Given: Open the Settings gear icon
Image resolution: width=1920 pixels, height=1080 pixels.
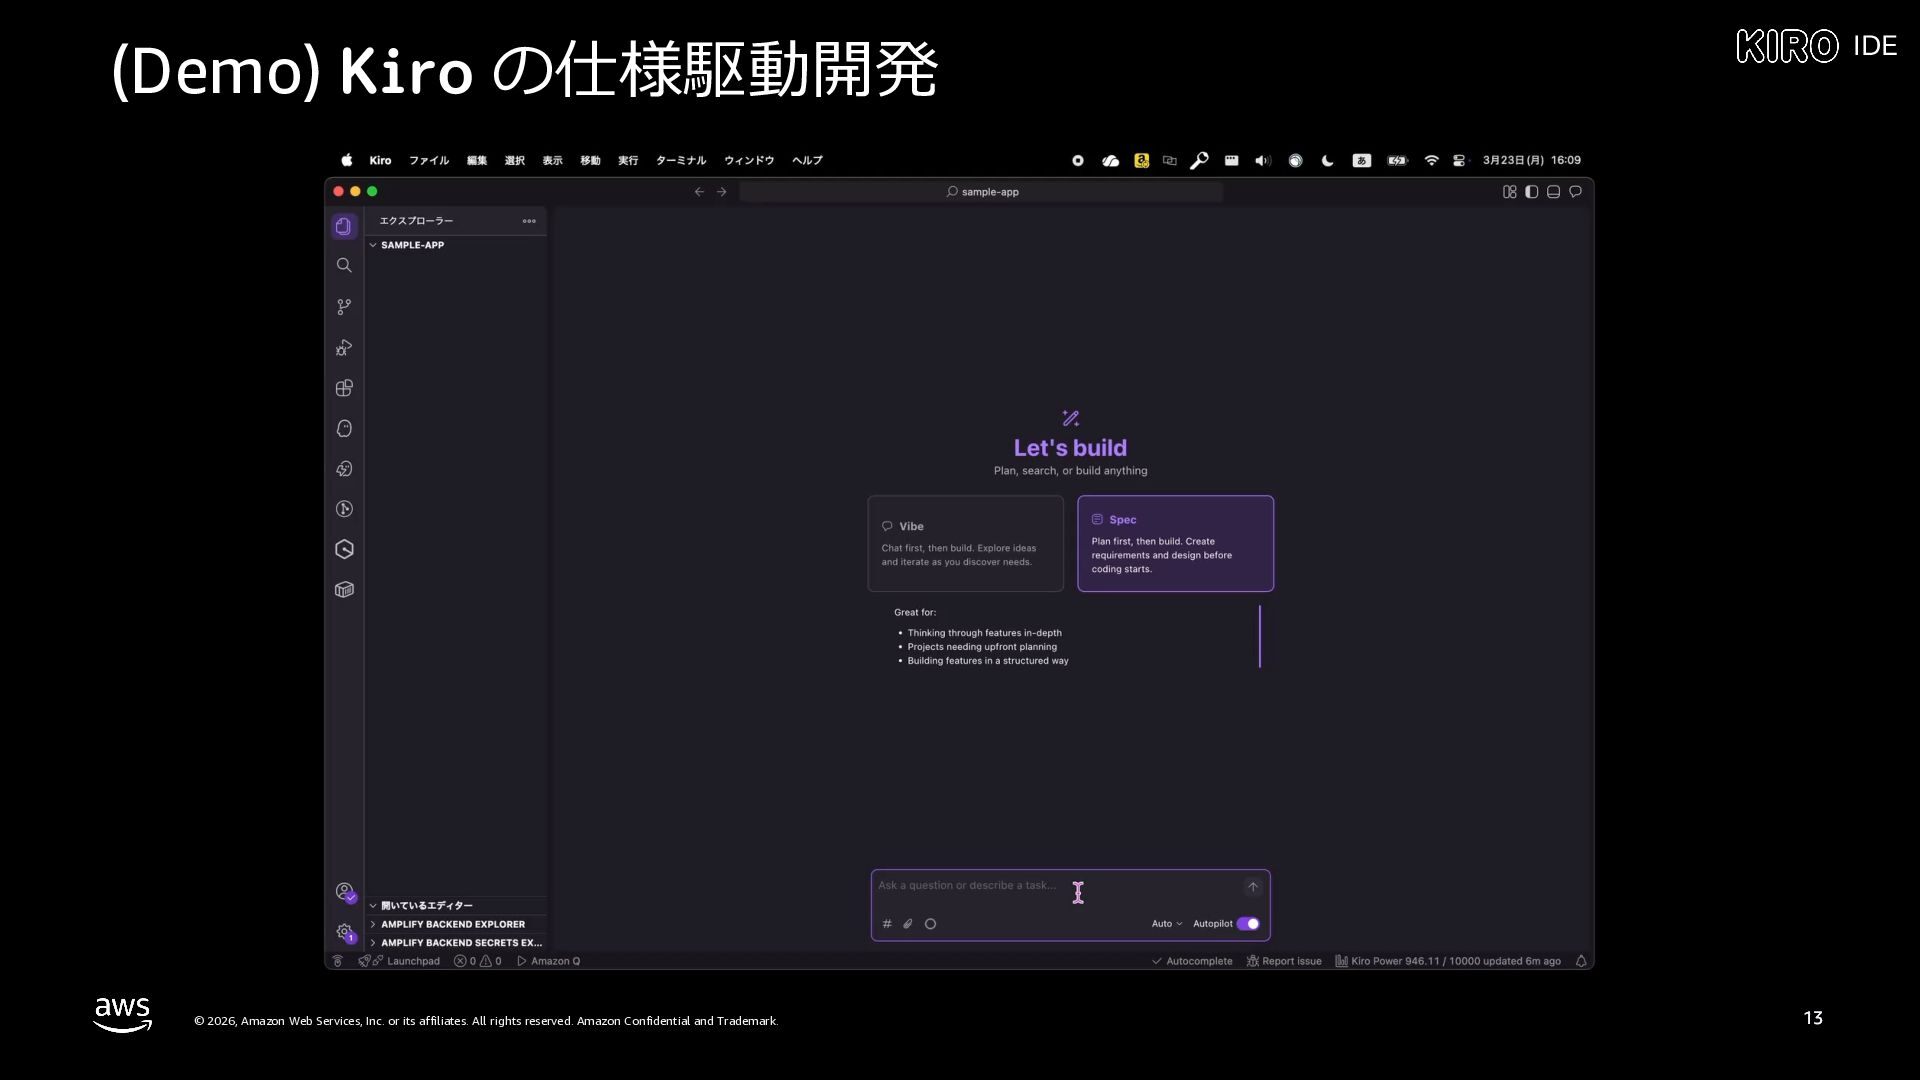Looking at the screenshot, I should [344, 932].
